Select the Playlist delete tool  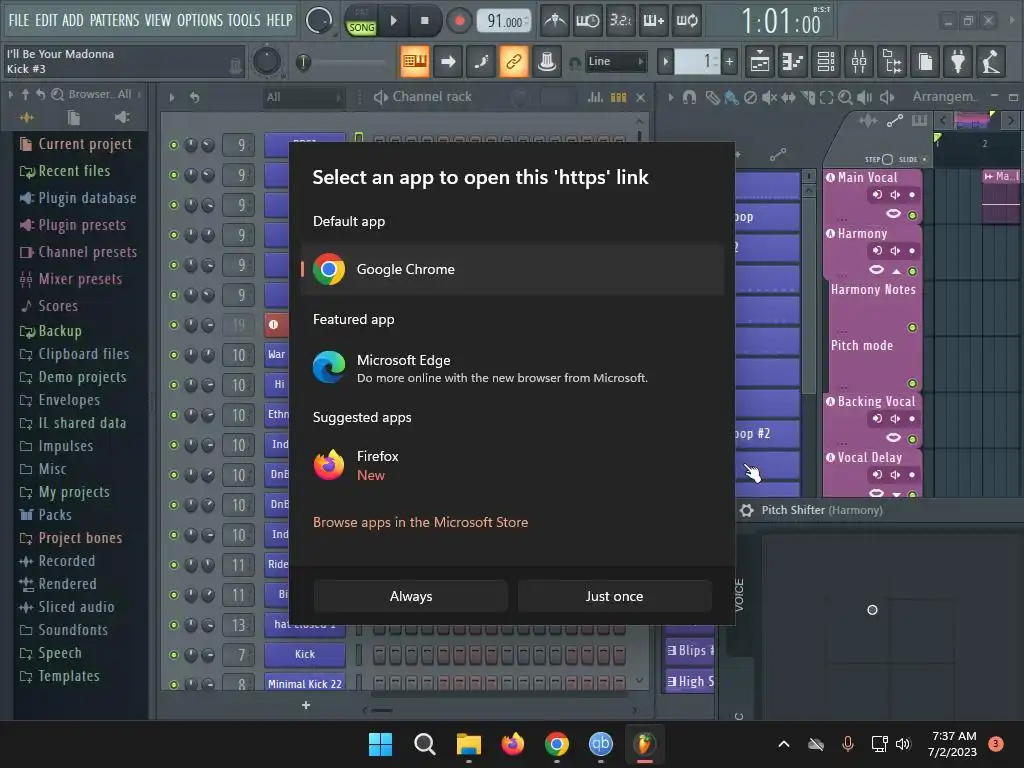(750, 97)
